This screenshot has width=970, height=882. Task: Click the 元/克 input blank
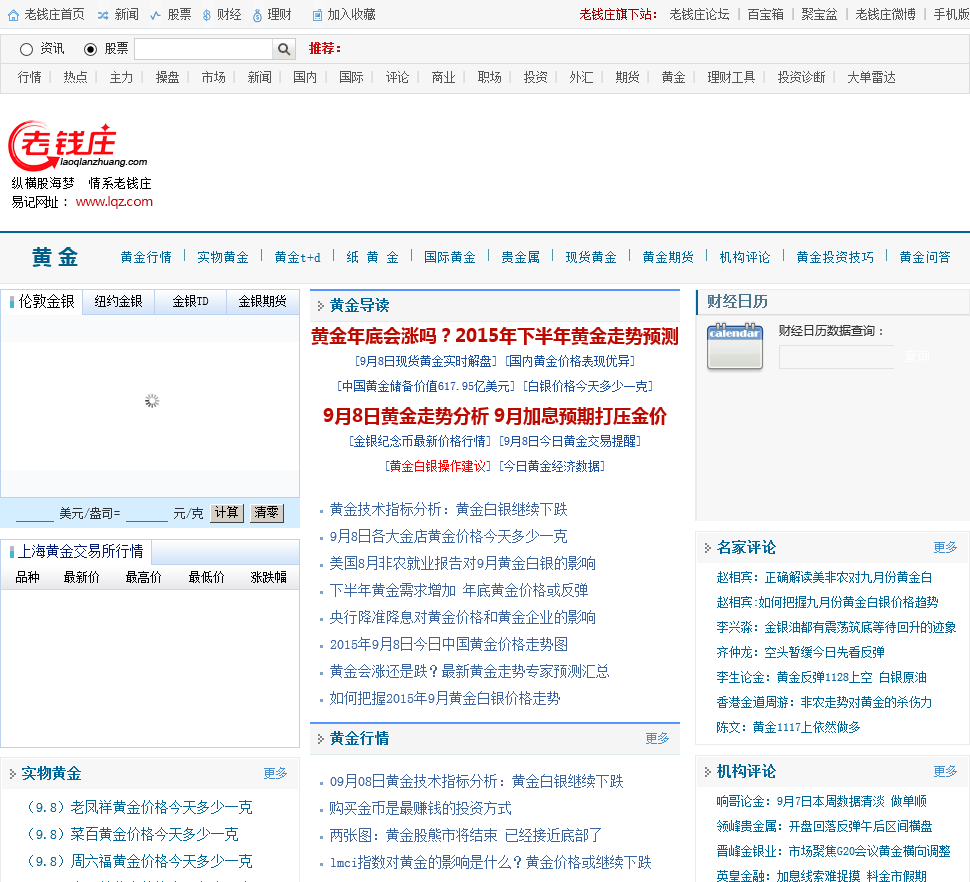[x=147, y=513]
